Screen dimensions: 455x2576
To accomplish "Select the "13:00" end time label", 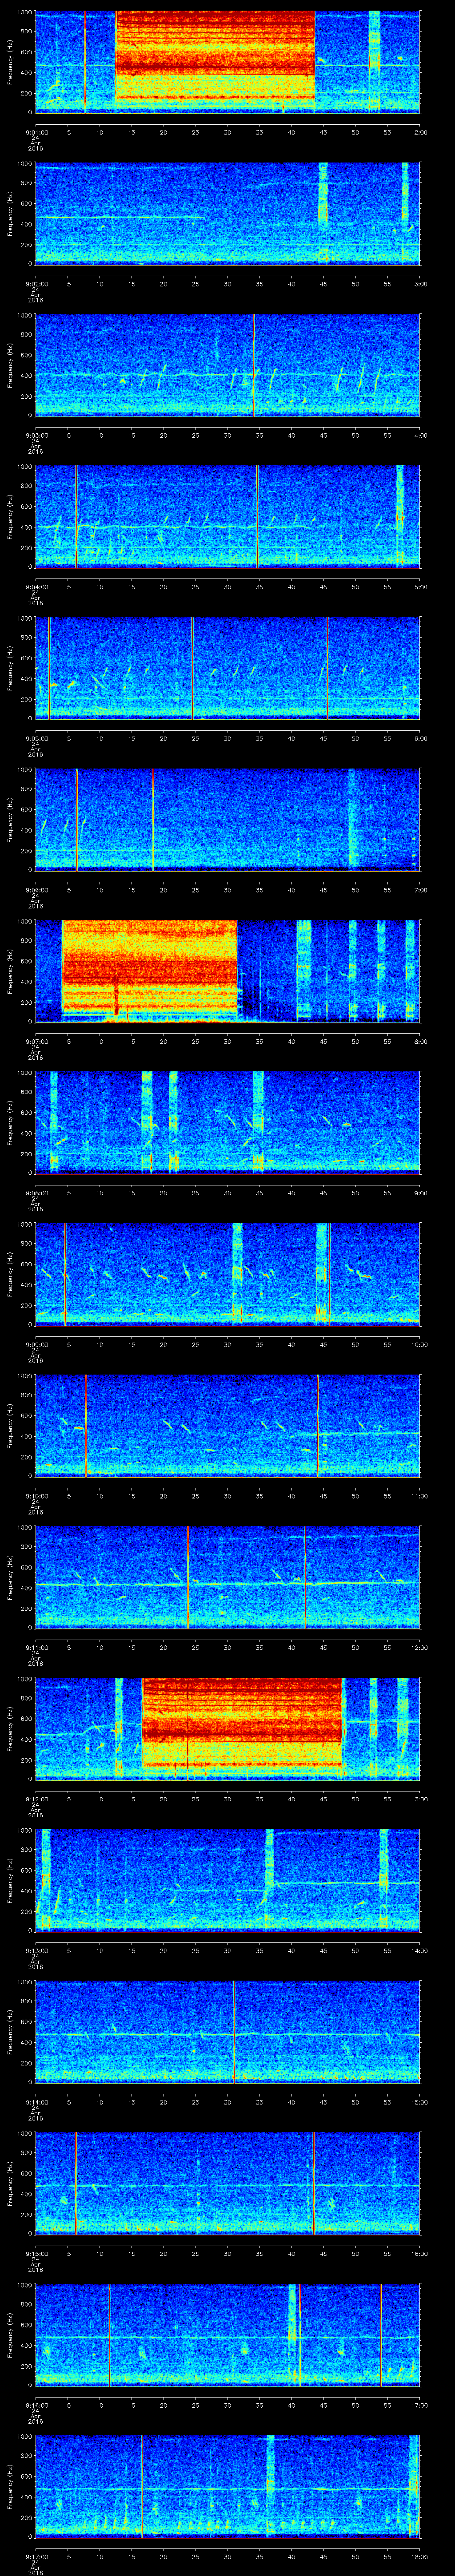I will pyautogui.click(x=420, y=1798).
